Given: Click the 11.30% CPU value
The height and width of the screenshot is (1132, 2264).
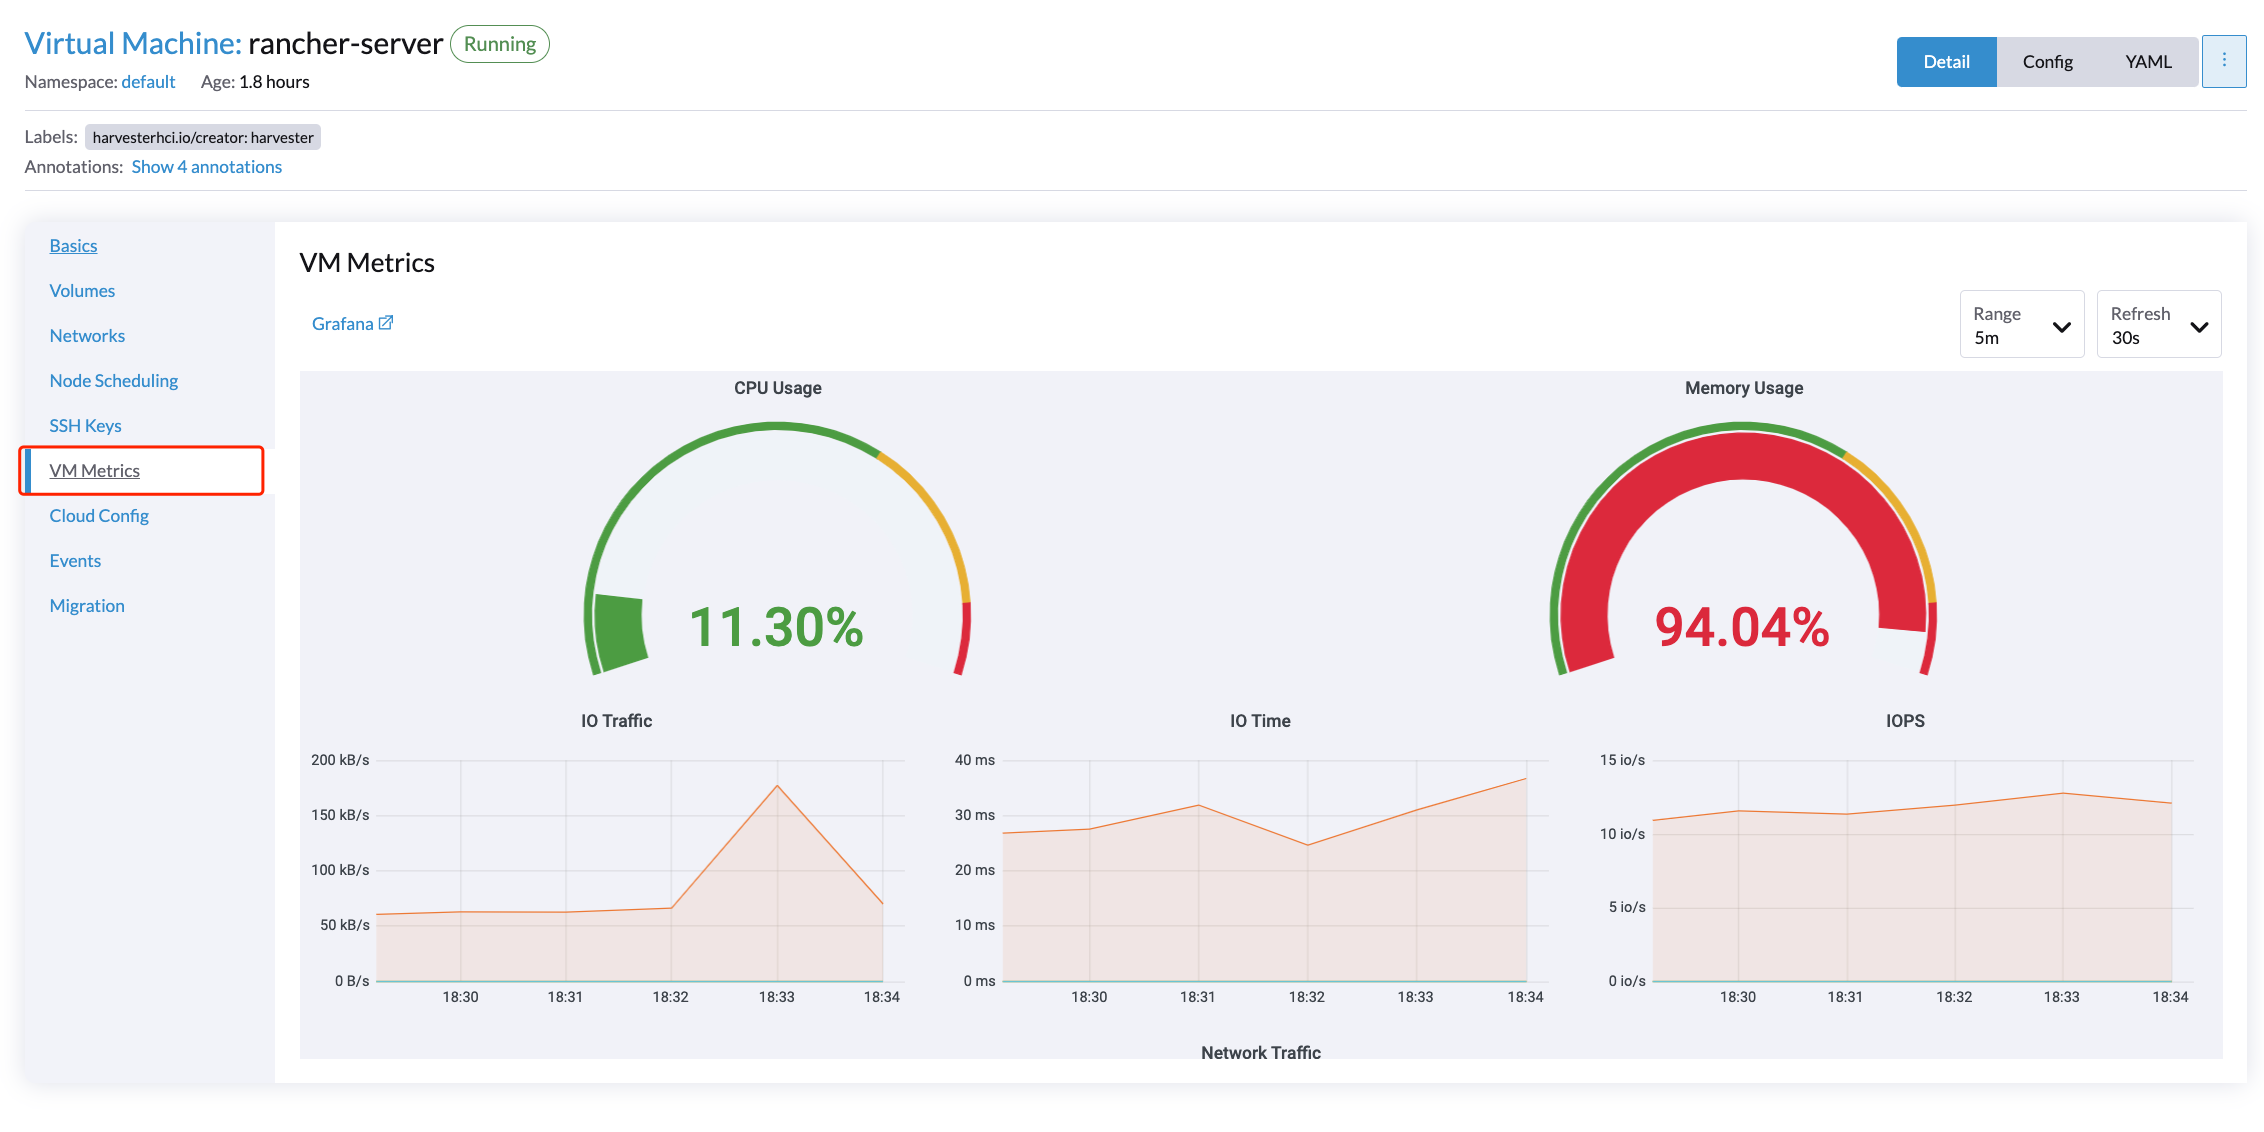Looking at the screenshot, I should click(x=776, y=627).
